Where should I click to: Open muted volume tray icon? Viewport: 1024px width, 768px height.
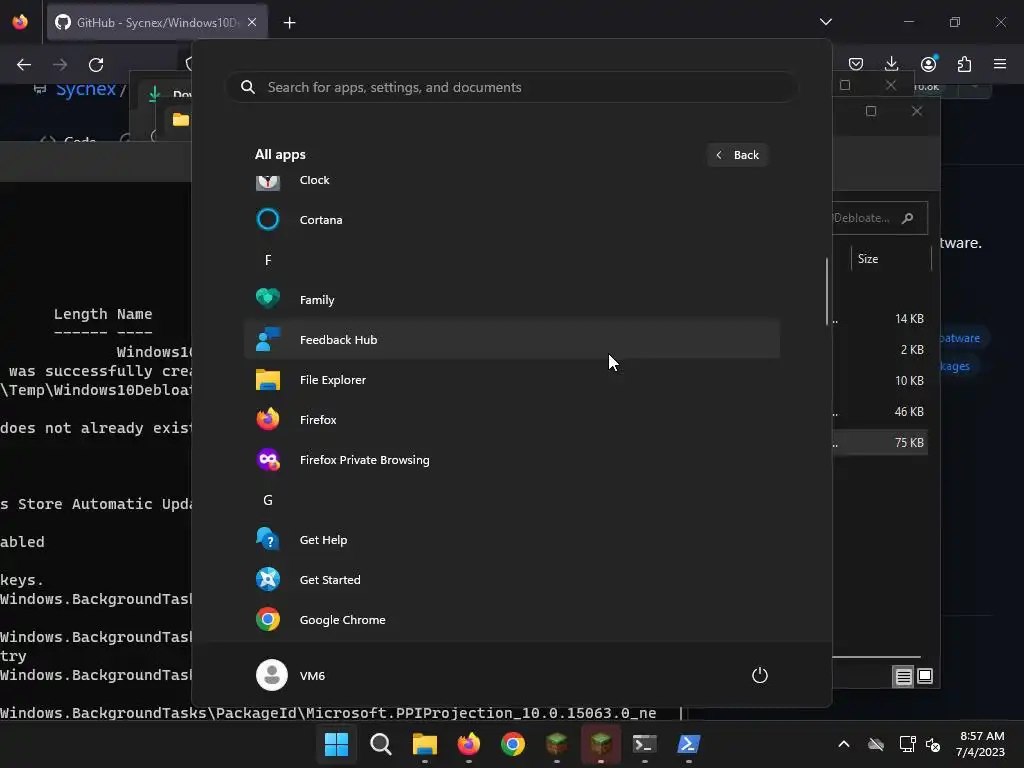click(933, 744)
